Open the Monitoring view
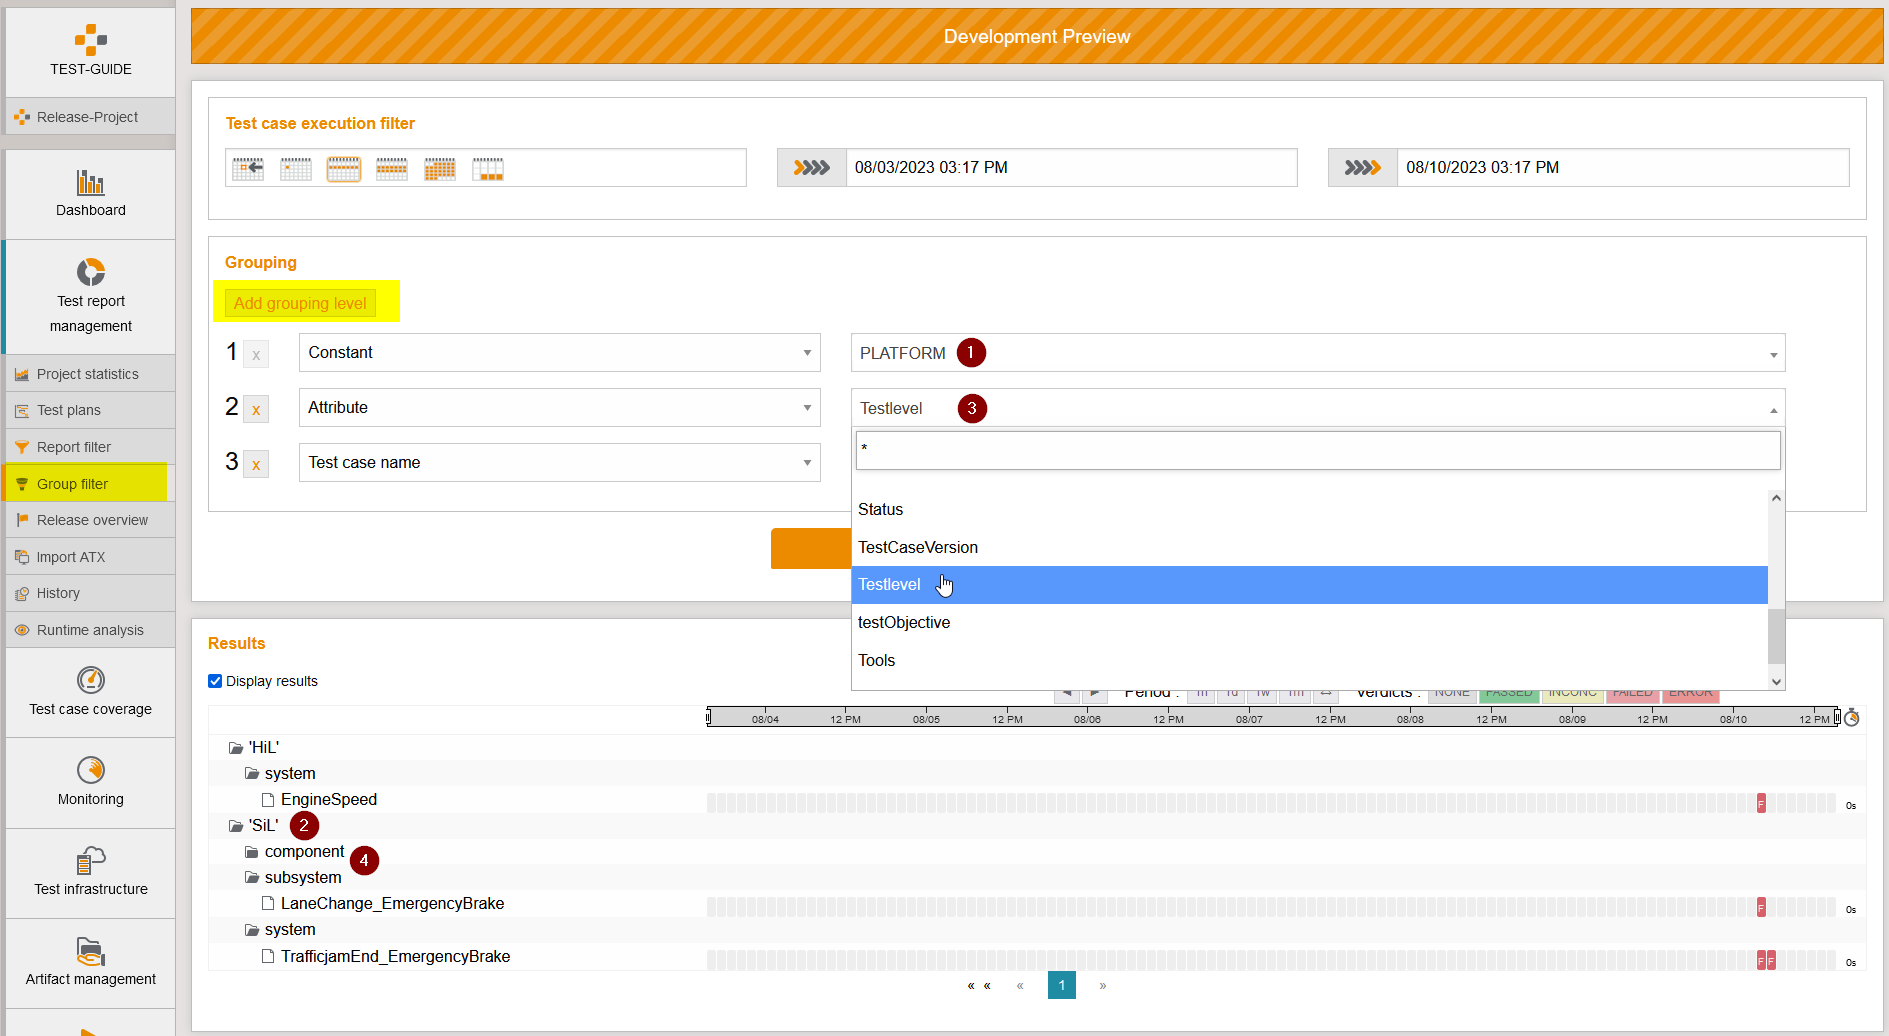Image resolution: width=1889 pixels, height=1036 pixels. (x=90, y=781)
